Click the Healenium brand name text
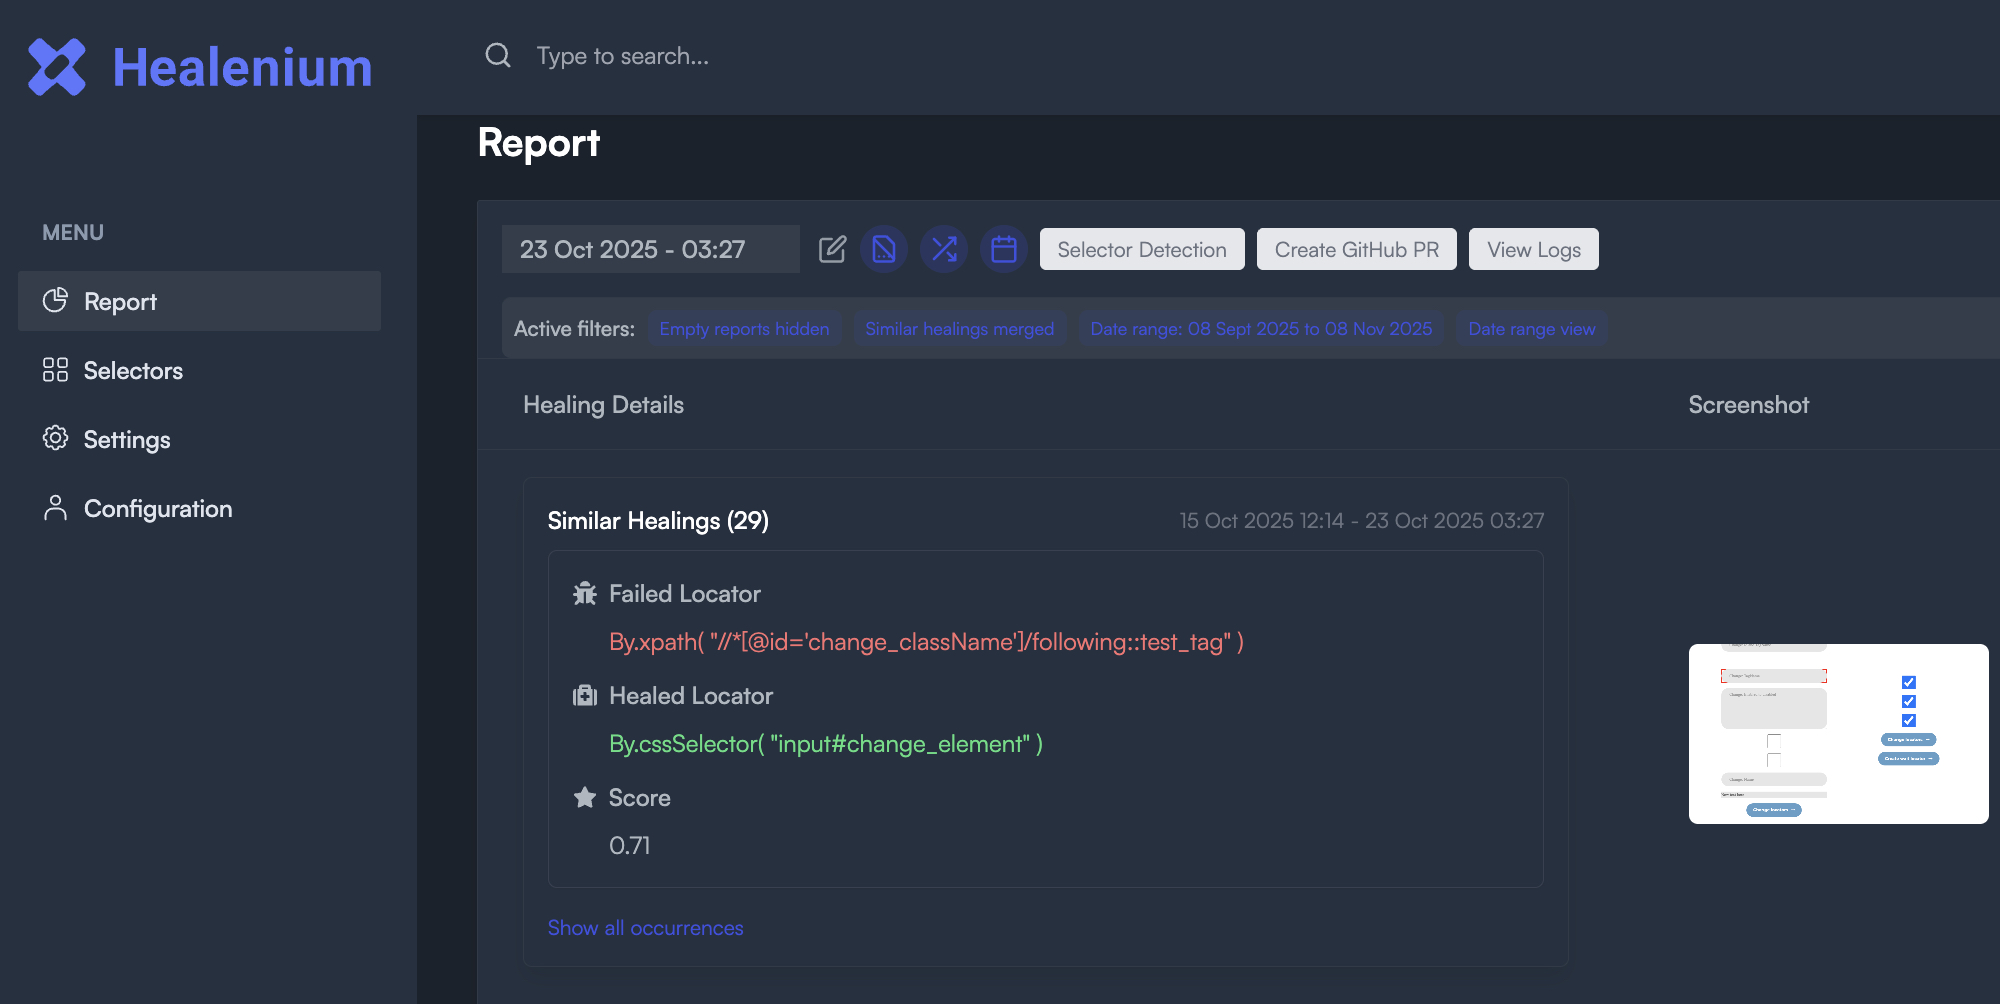2000x1004 pixels. [242, 68]
